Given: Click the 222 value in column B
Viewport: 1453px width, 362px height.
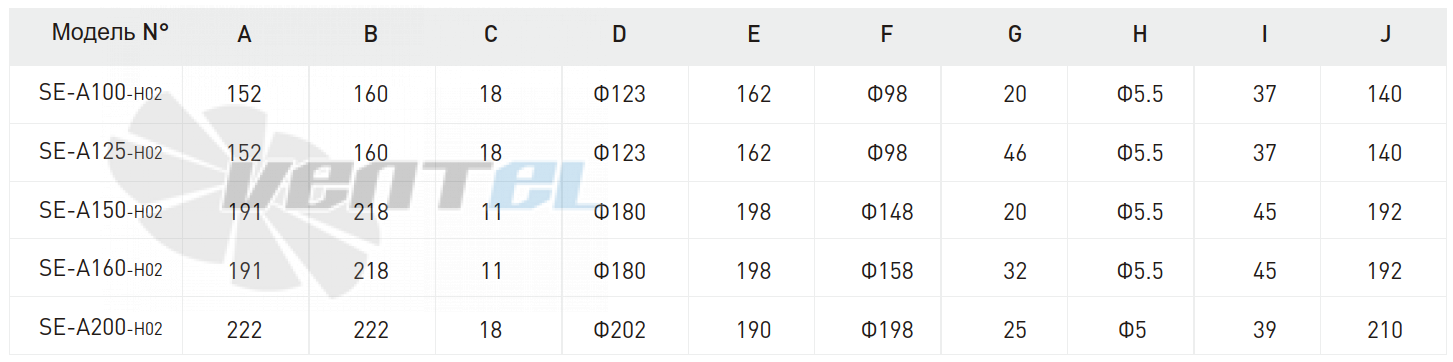Looking at the screenshot, I should pyautogui.click(x=371, y=330).
